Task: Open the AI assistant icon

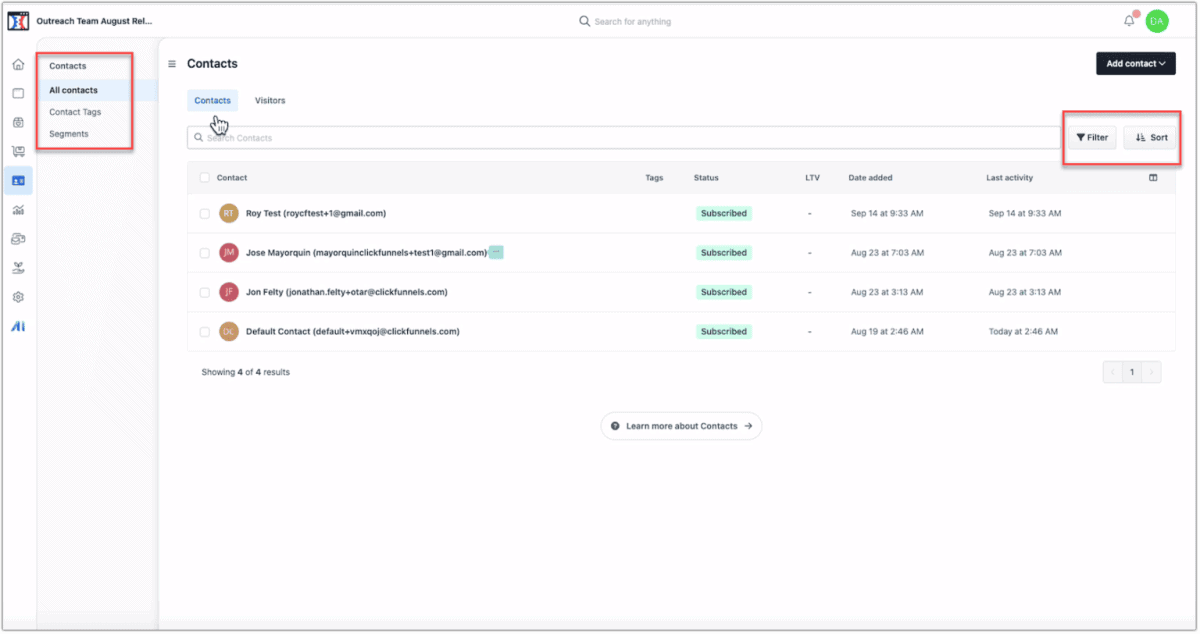Action: click(18, 327)
